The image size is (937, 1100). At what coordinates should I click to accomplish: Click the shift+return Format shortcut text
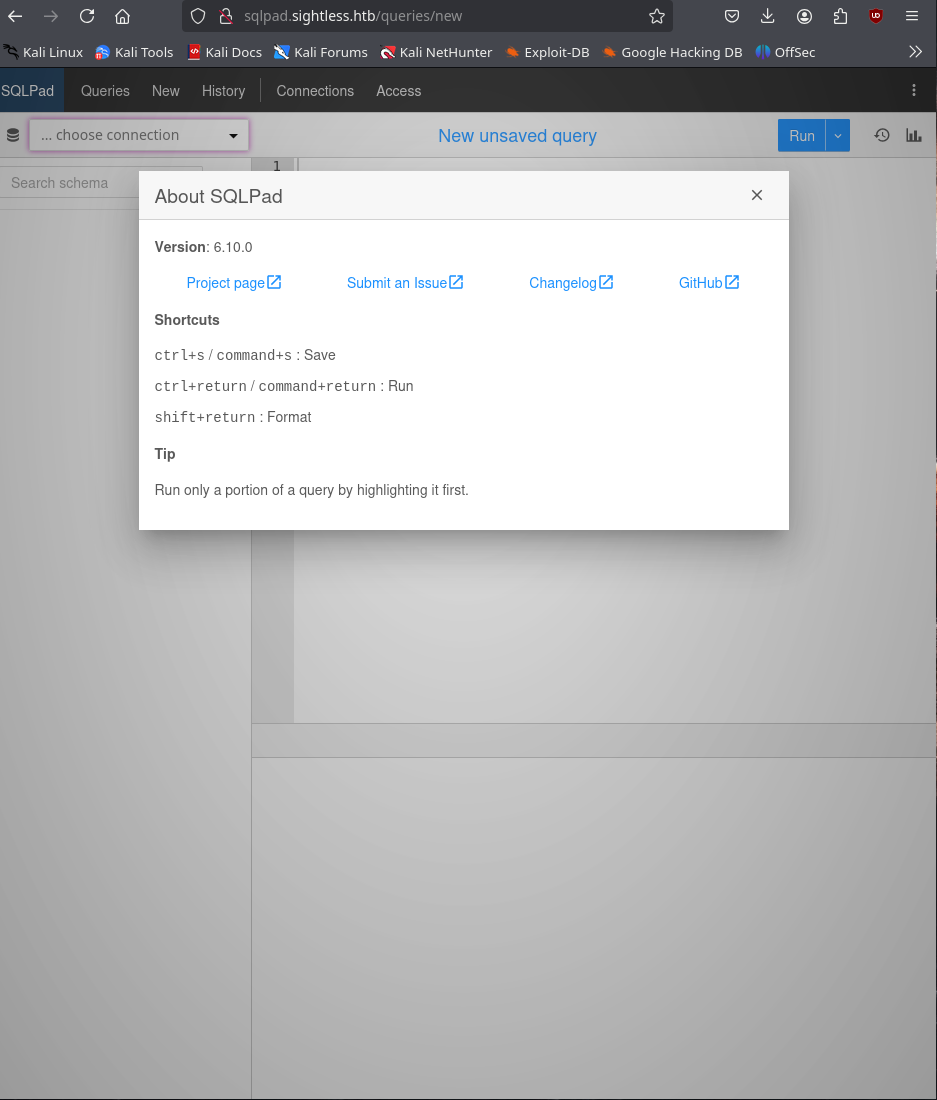coord(233,417)
